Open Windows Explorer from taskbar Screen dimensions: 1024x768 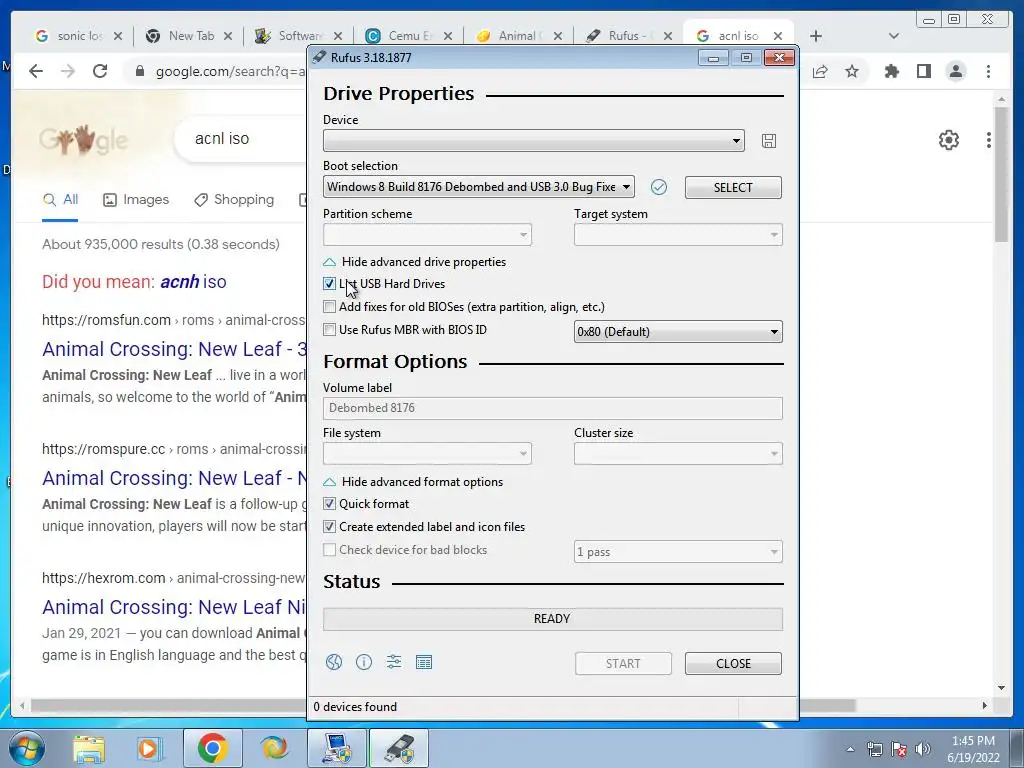click(89, 748)
